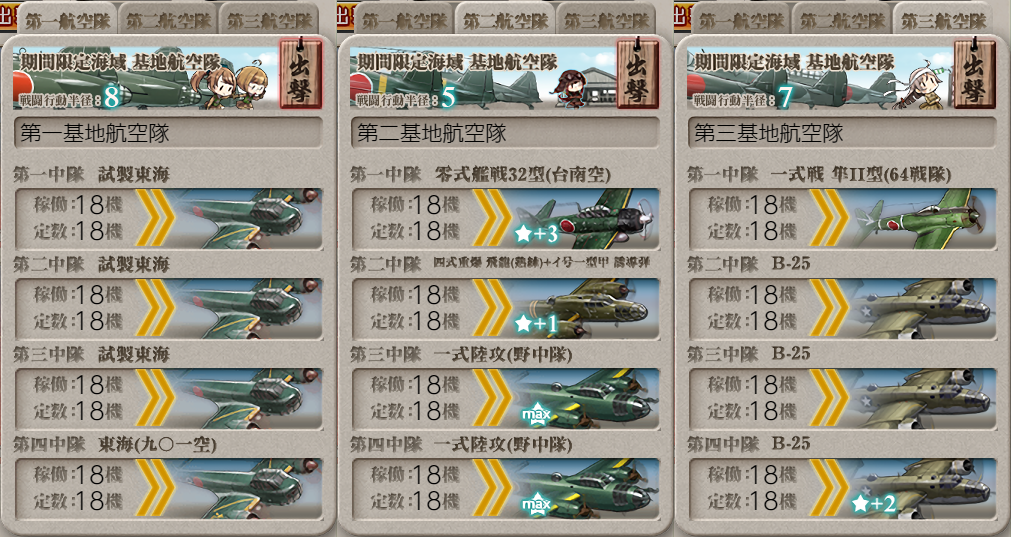The image size is (1011, 537).
Task: Open the 第三航空隊 tab above 第二基地航空隊 panel
Action: coord(607,21)
